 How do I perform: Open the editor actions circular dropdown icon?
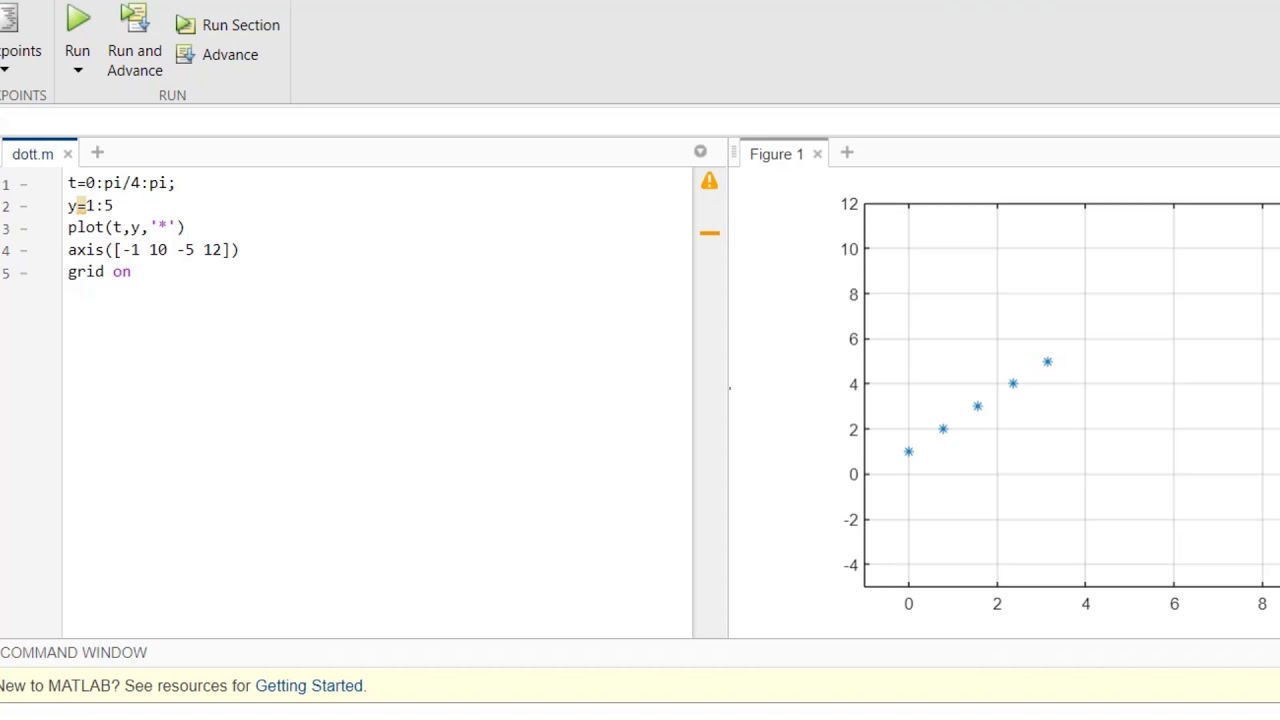700,152
